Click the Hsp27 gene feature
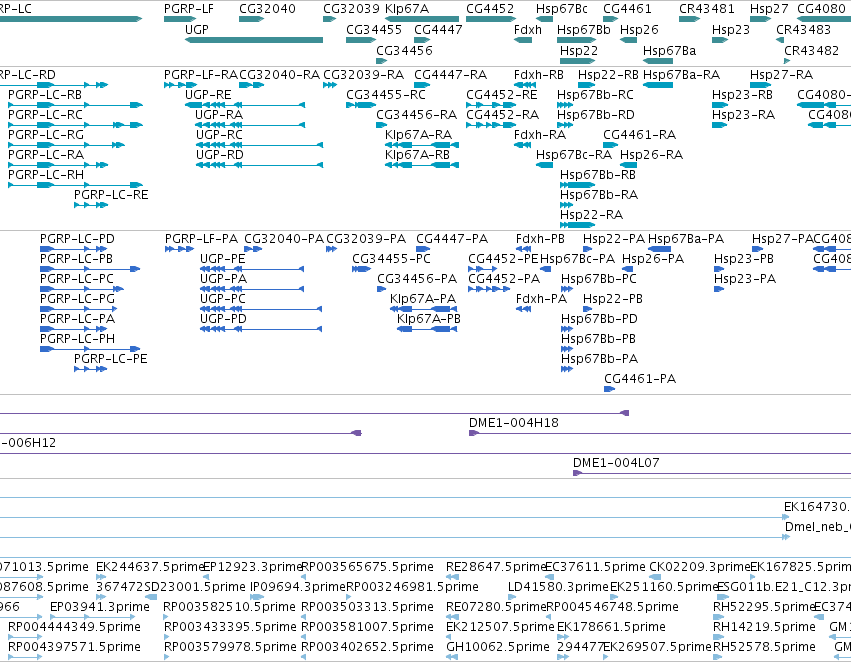The height and width of the screenshot is (662, 851). (760, 20)
